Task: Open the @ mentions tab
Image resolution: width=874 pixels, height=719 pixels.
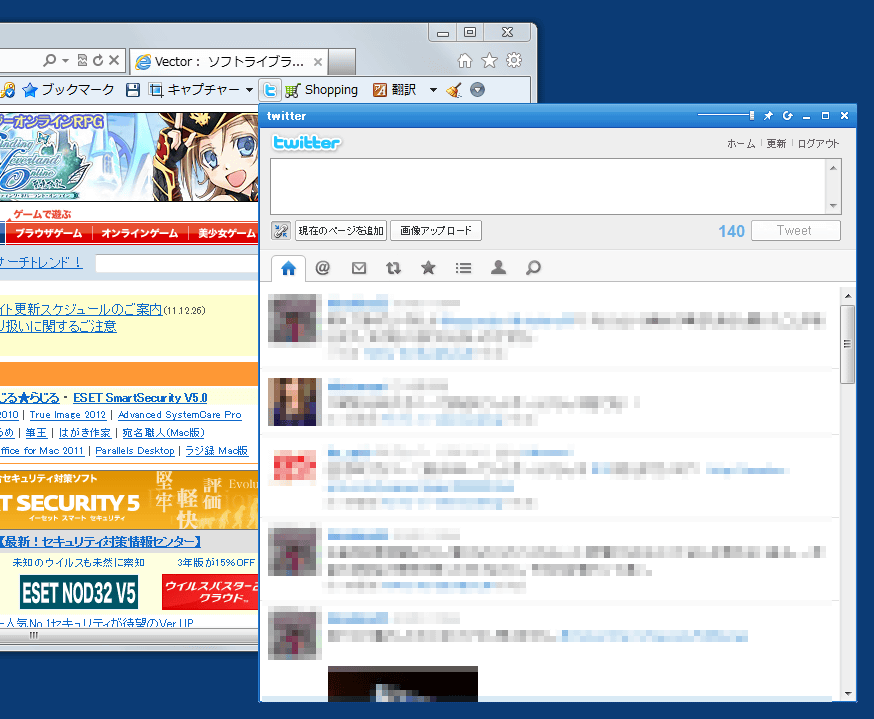Action: pos(323,268)
